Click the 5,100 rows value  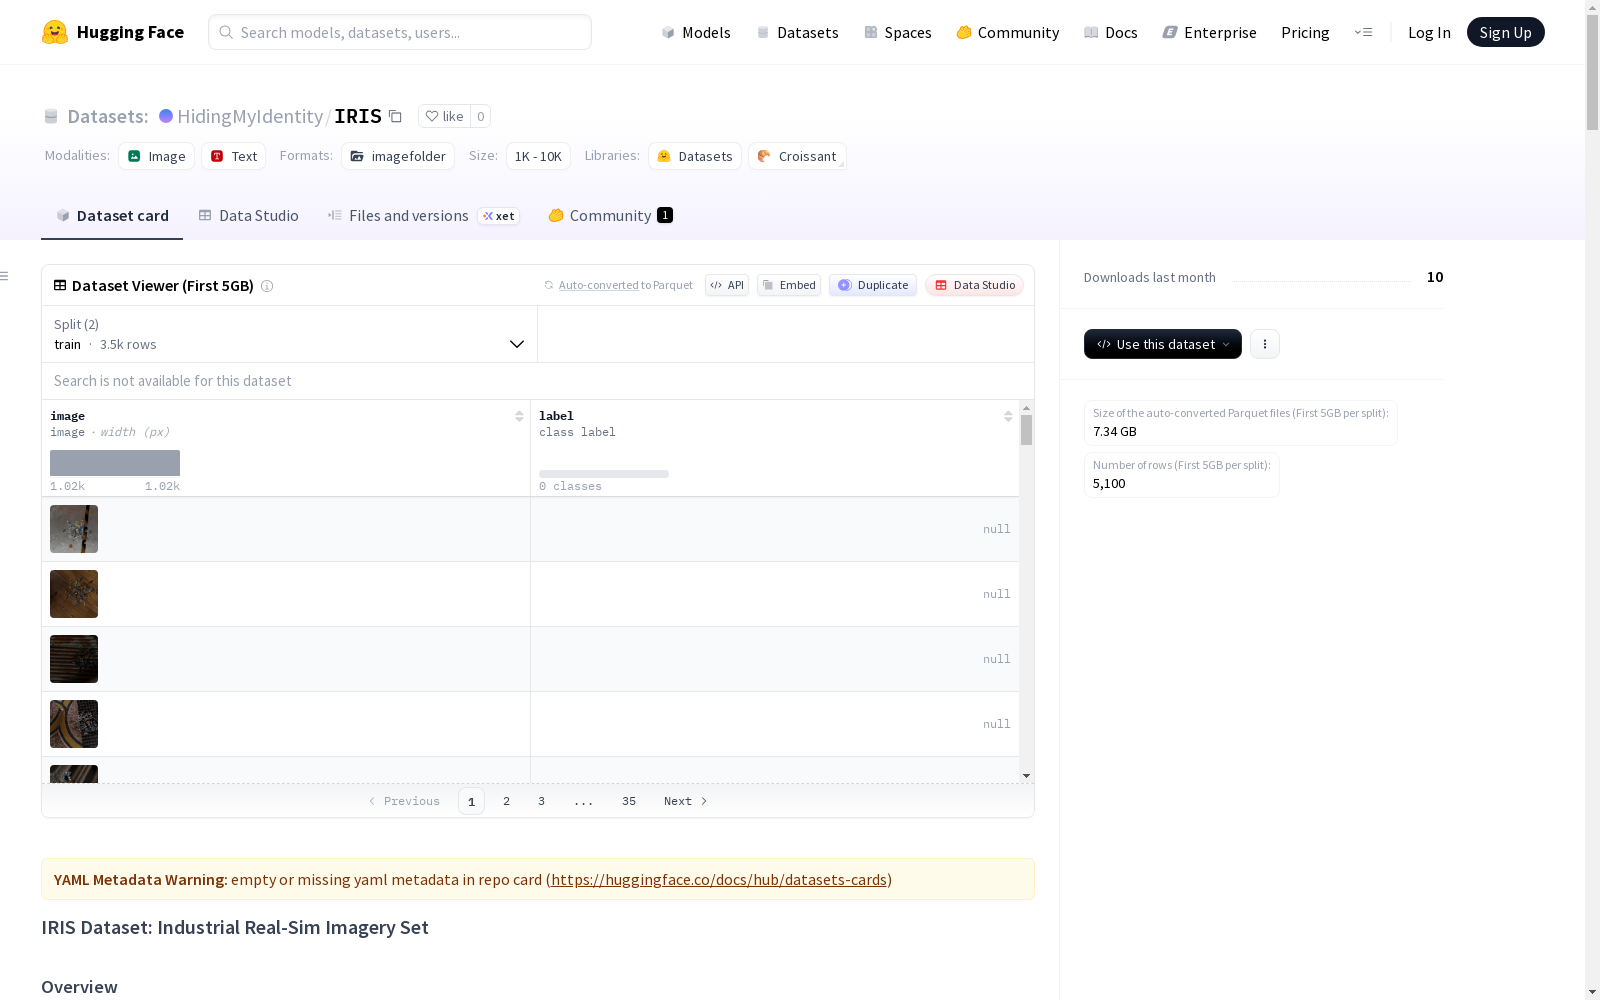[x=1109, y=484]
